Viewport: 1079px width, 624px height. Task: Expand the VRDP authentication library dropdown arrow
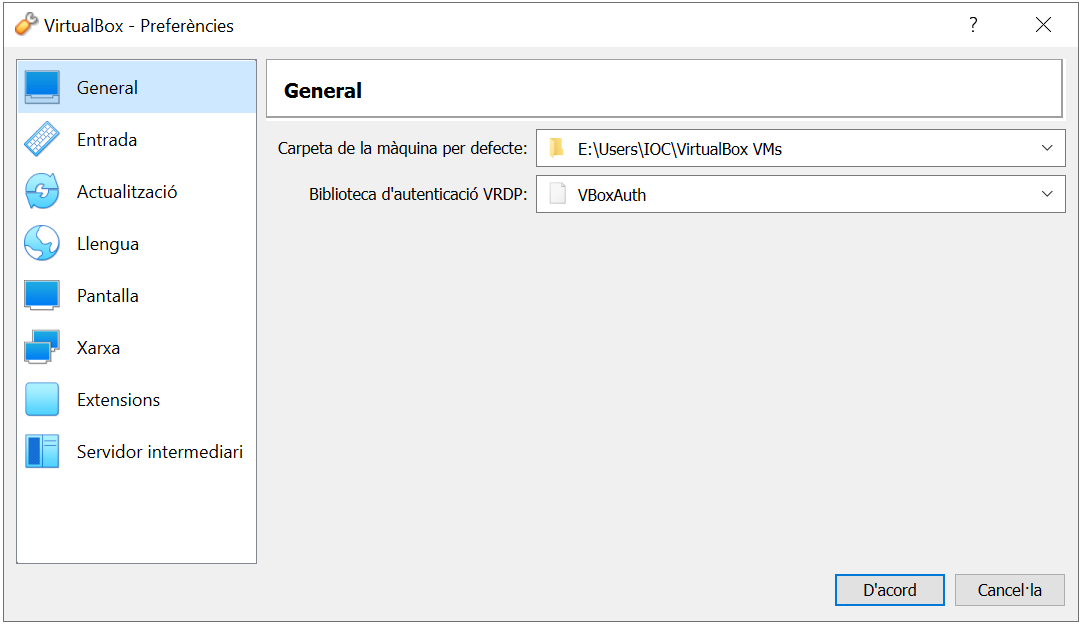[x=1047, y=195]
